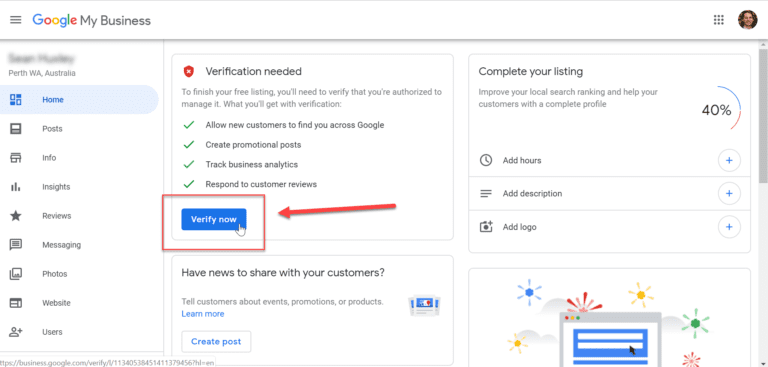Click the red verification shield icon
The height and width of the screenshot is (367, 768).
pos(189,72)
